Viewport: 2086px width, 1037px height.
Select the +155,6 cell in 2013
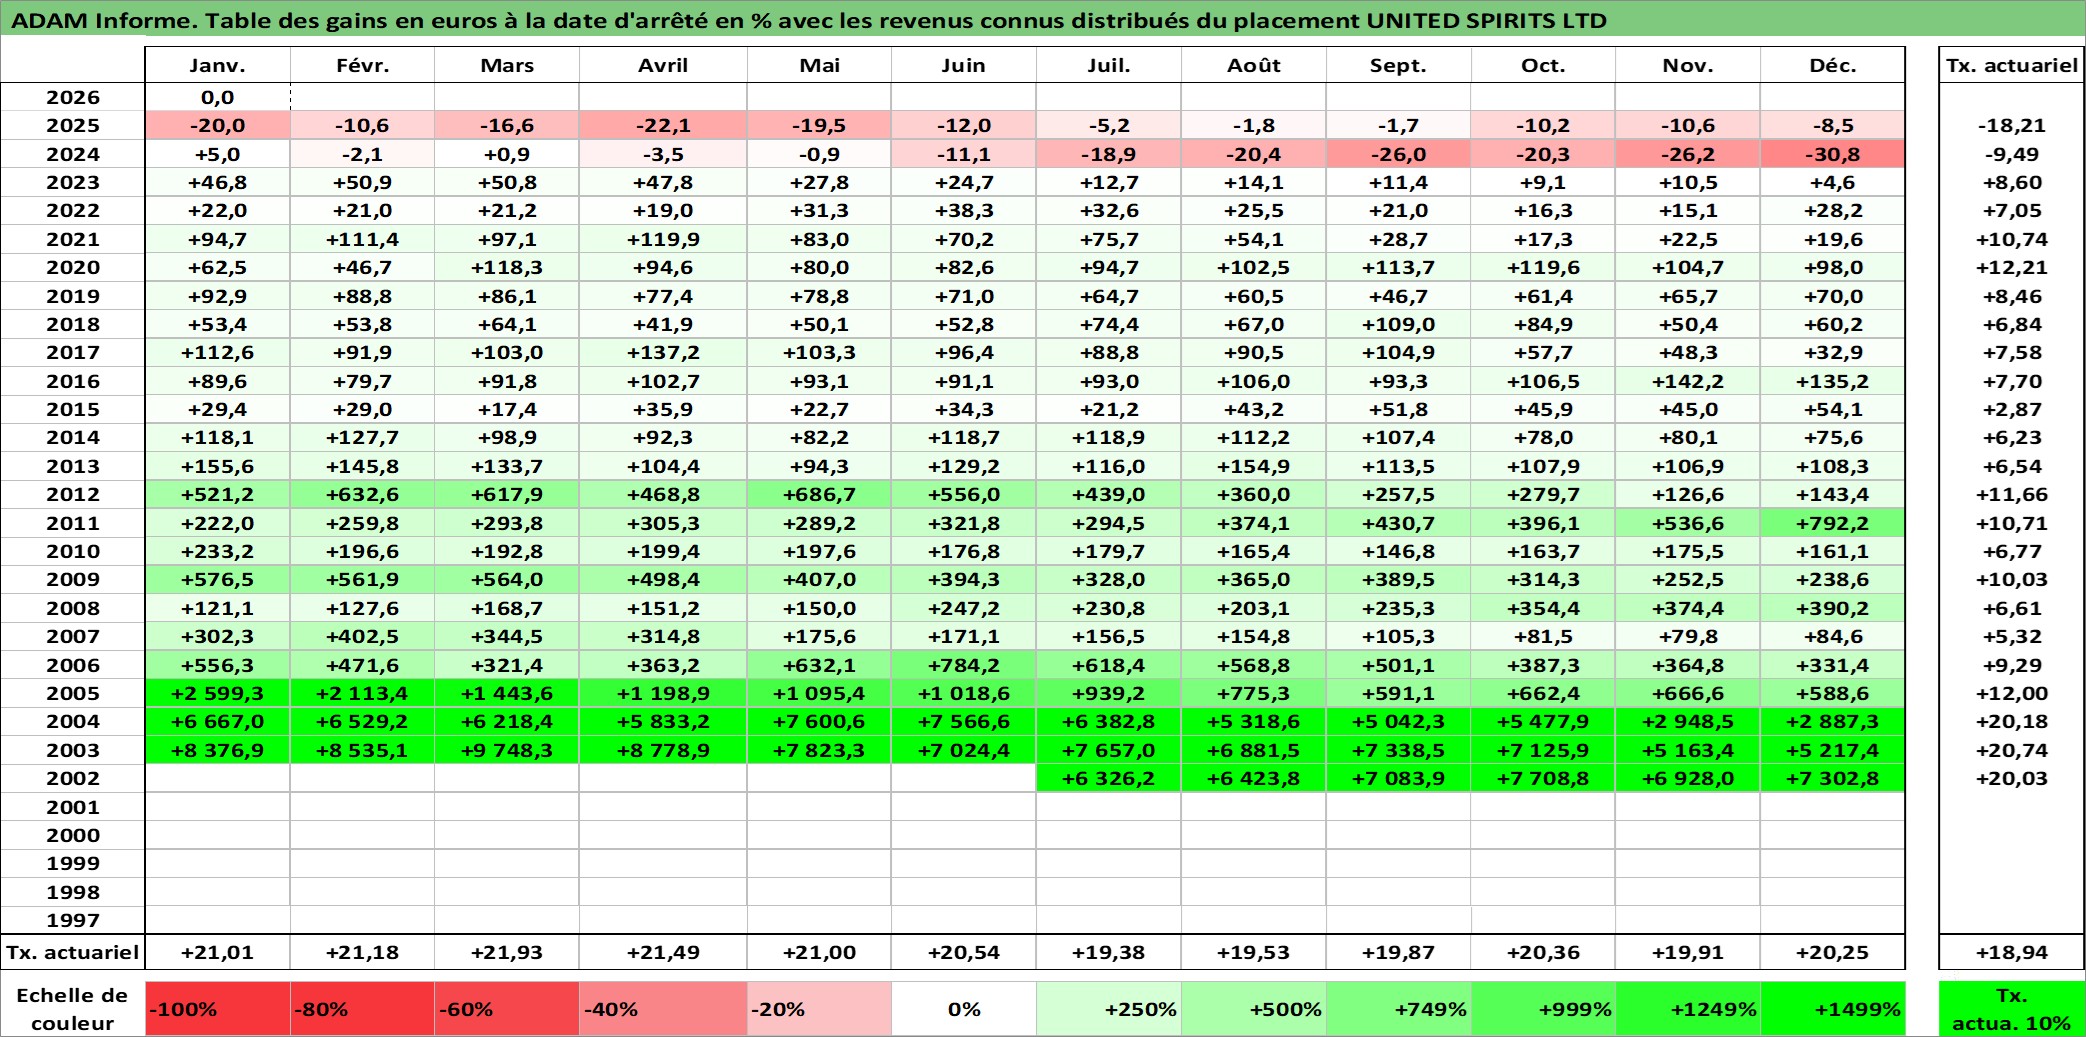tap(218, 466)
